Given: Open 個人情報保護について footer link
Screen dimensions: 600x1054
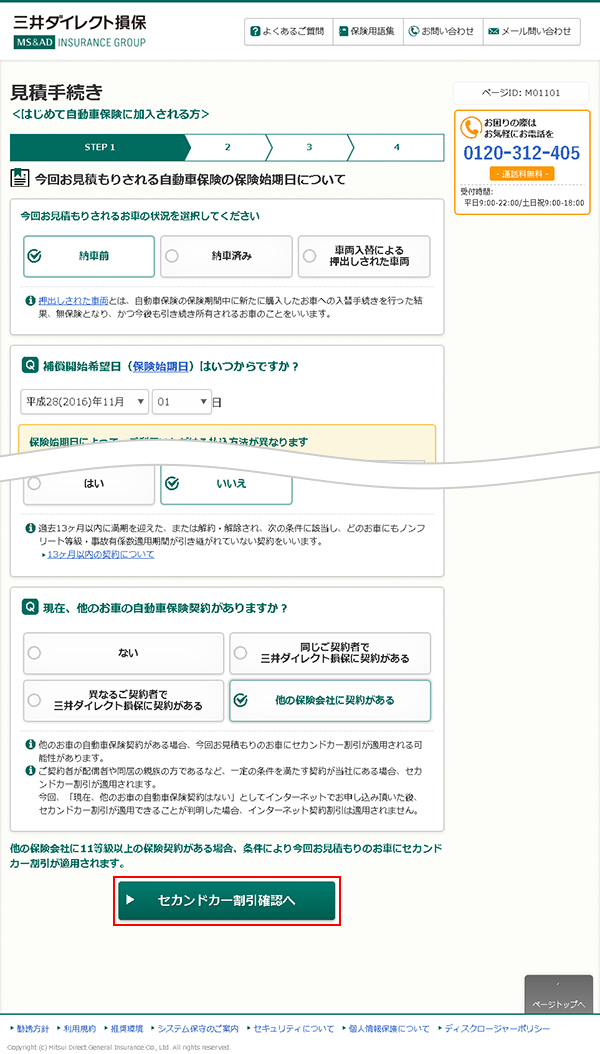Looking at the screenshot, I should pos(390,1028).
